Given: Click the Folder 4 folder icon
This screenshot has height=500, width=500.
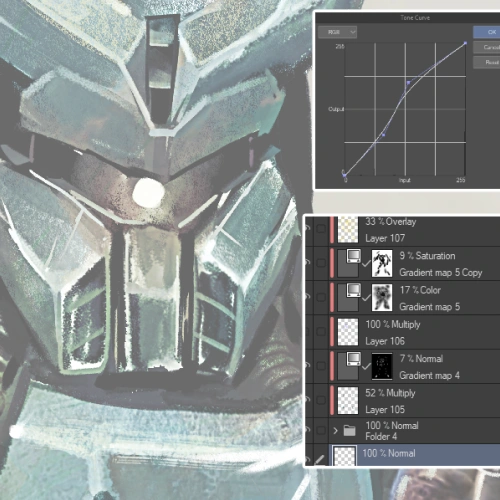Looking at the screenshot, I should (349, 430).
